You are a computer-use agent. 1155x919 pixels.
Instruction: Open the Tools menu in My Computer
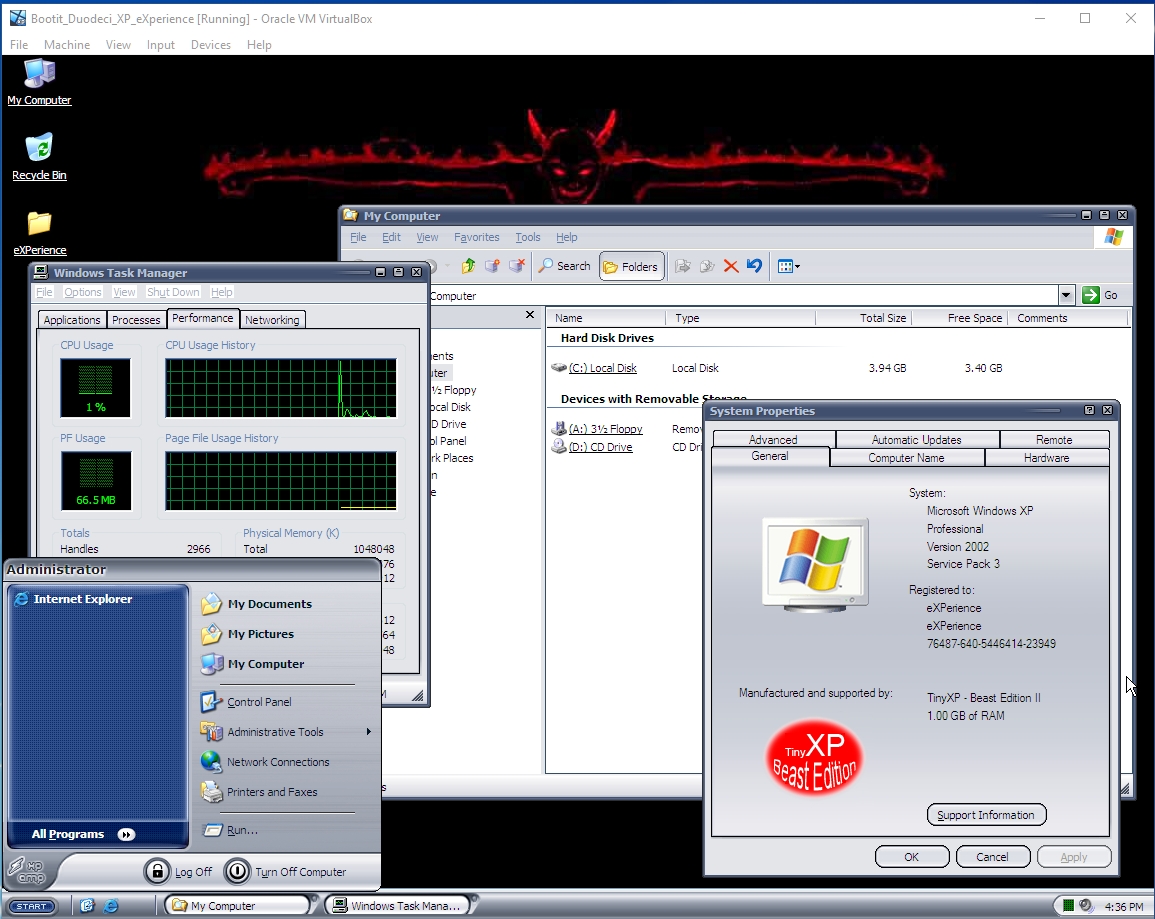click(x=527, y=237)
